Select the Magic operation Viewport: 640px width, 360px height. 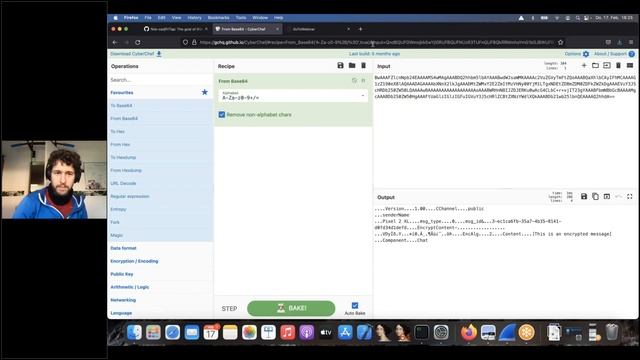pos(160,235)
